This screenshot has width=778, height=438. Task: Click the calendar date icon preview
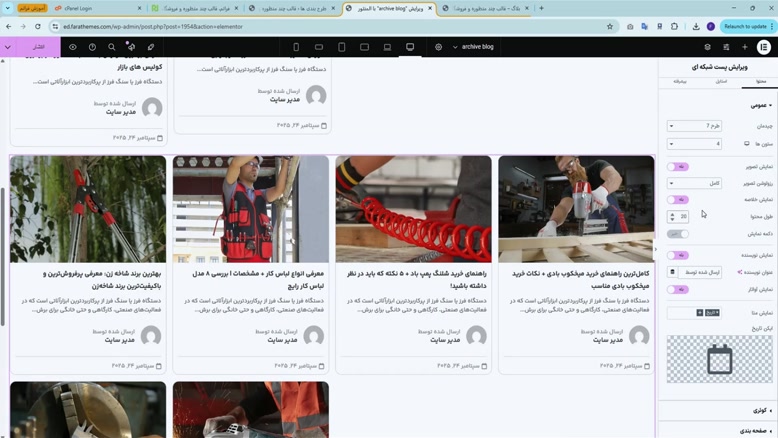point(719,360)
